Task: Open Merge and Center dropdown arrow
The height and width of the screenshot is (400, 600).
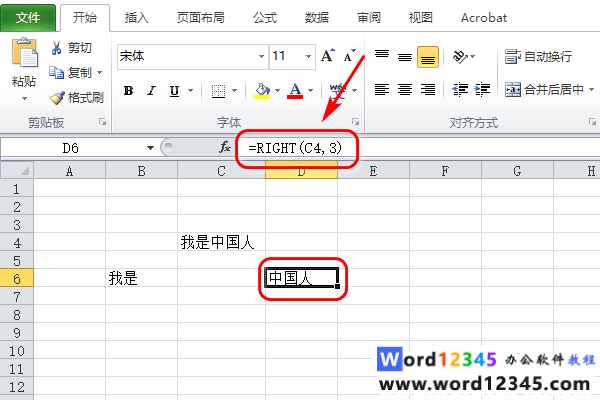Action: tap(592, 90)
